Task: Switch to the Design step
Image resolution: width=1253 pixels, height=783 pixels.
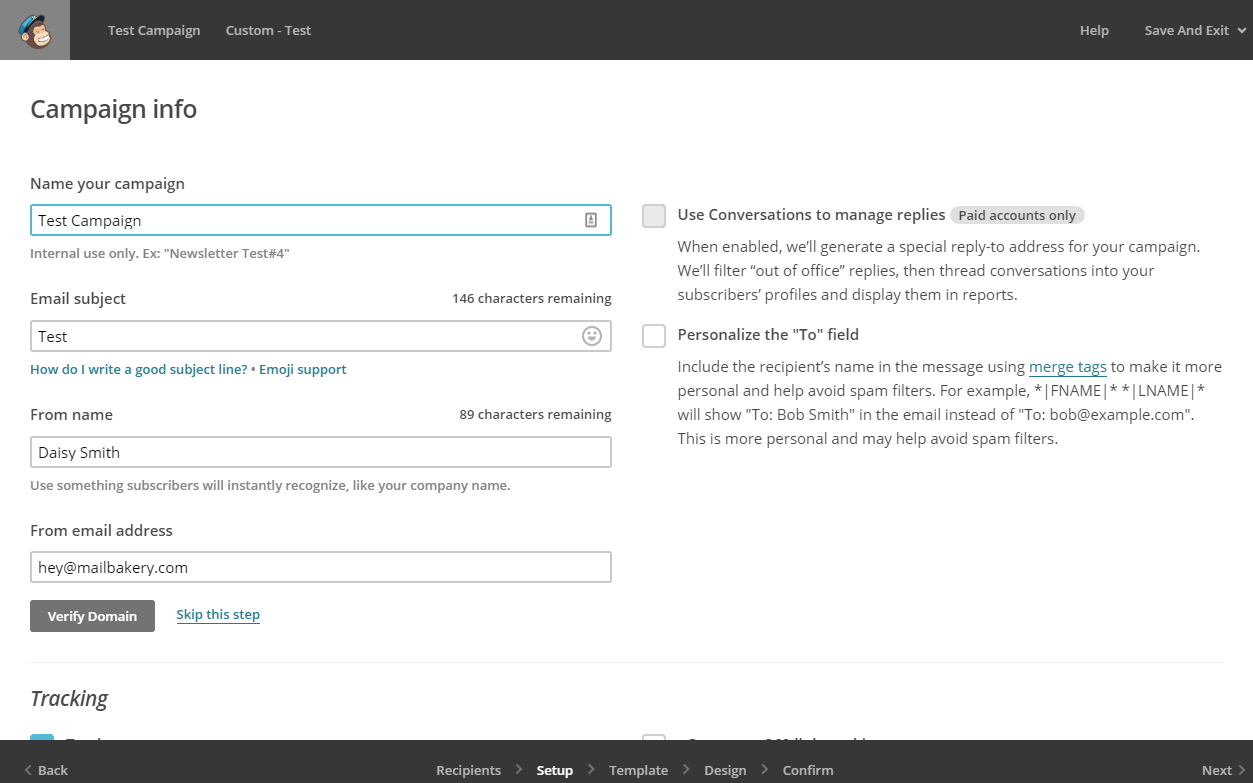Action: click(x=725, y=770)
